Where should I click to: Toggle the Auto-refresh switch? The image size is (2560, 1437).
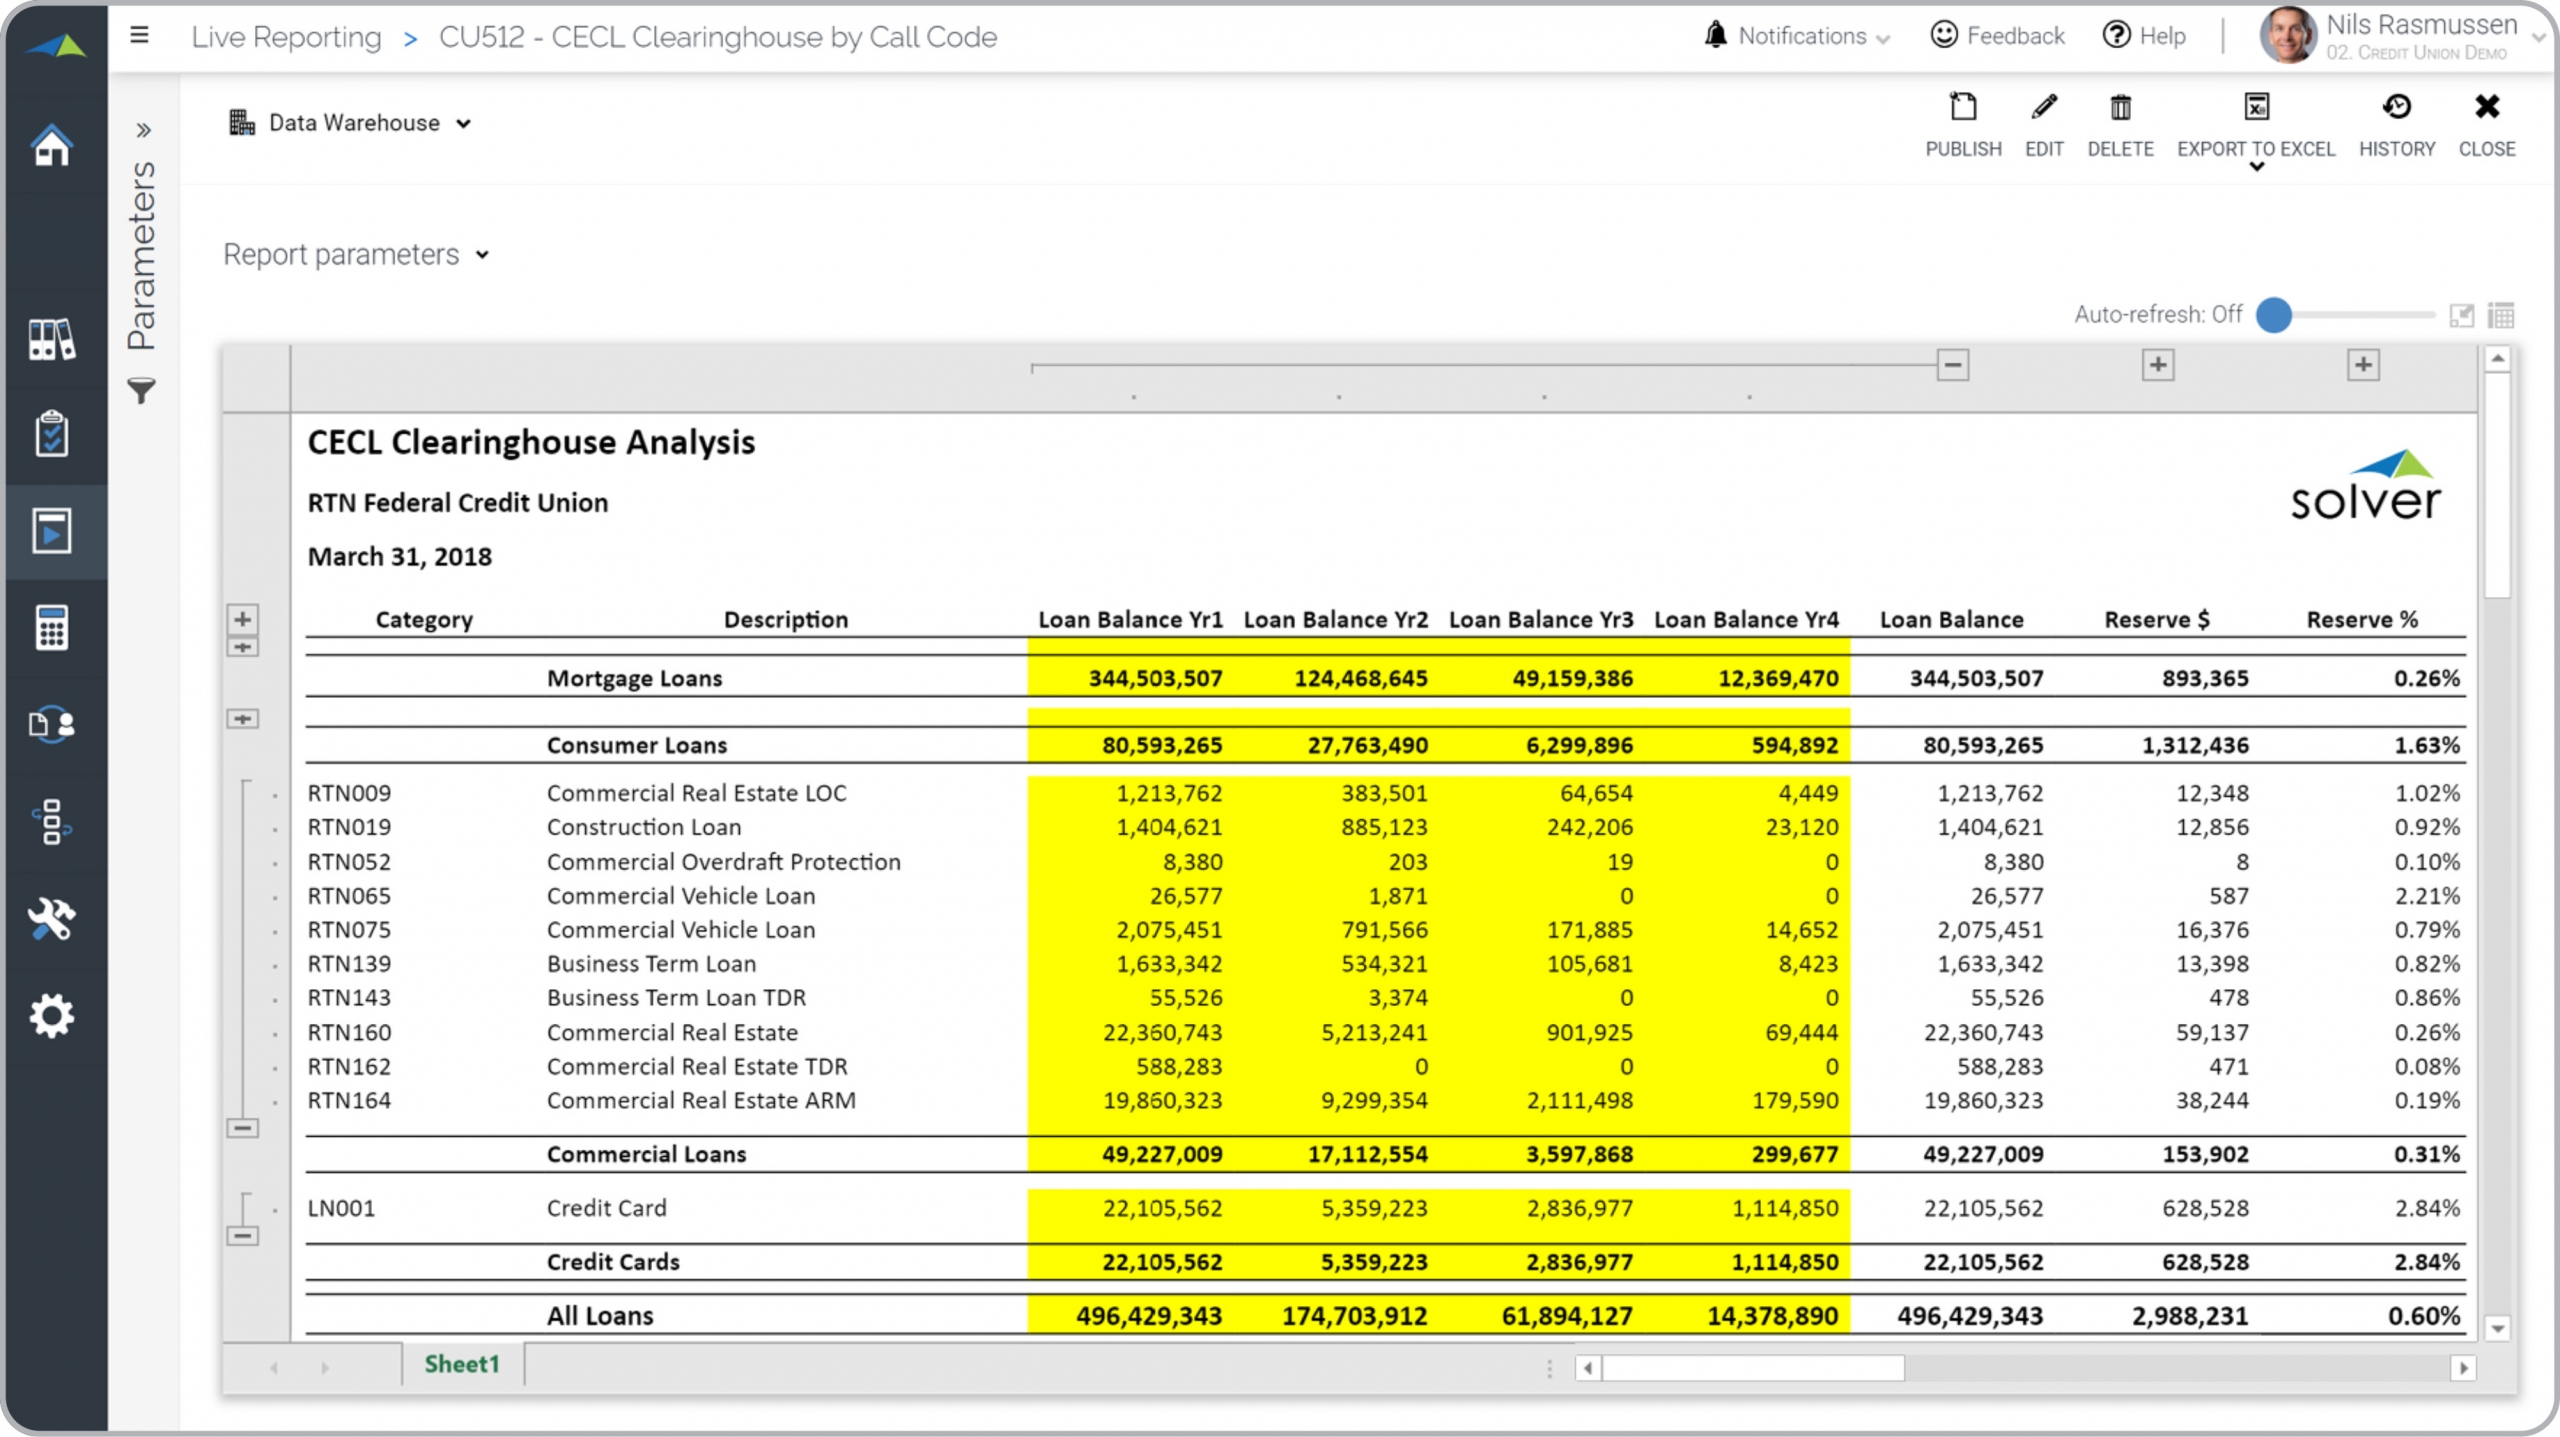[2274, 315]
